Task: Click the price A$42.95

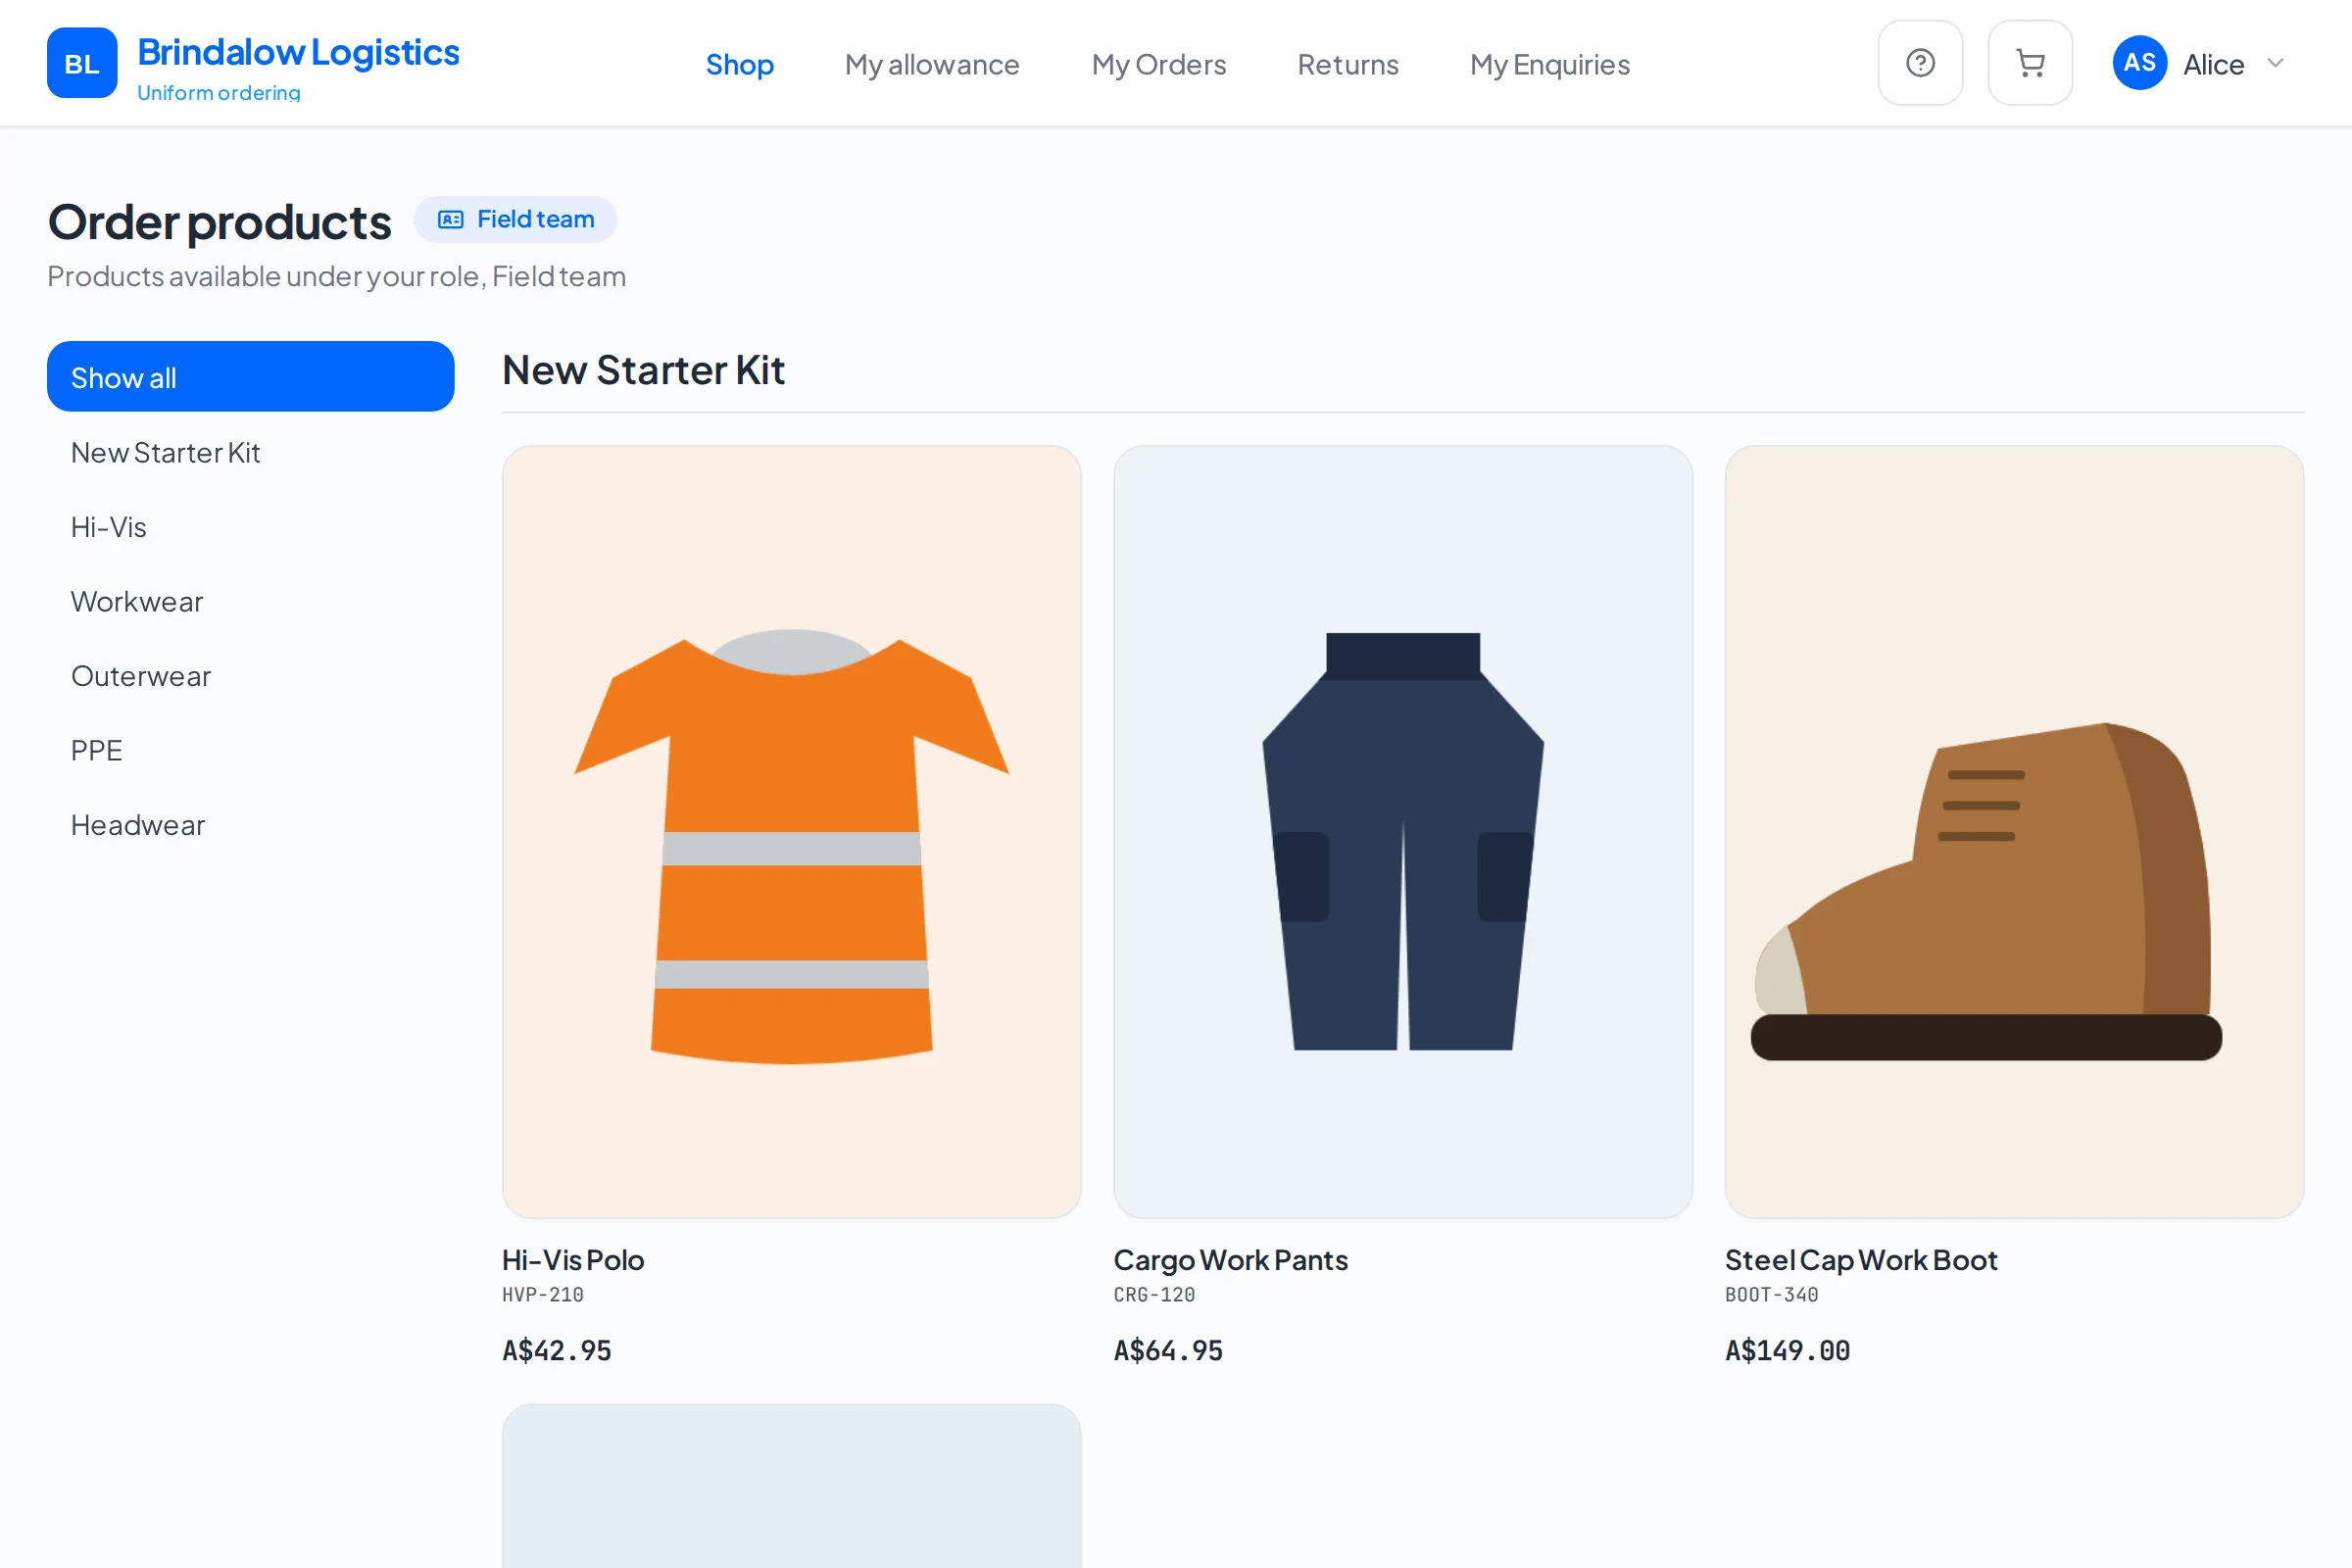Action: (557, 1351)
